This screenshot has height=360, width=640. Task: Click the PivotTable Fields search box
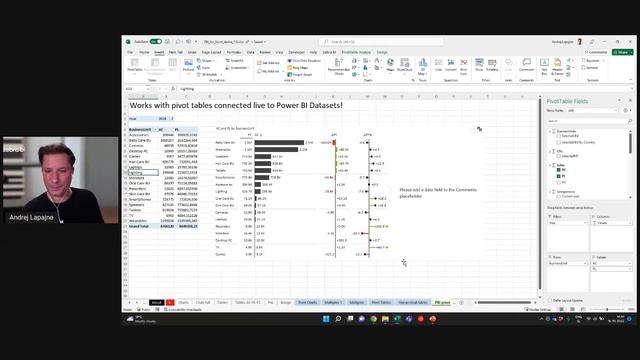pyautogui.click(x=589, y=121)
